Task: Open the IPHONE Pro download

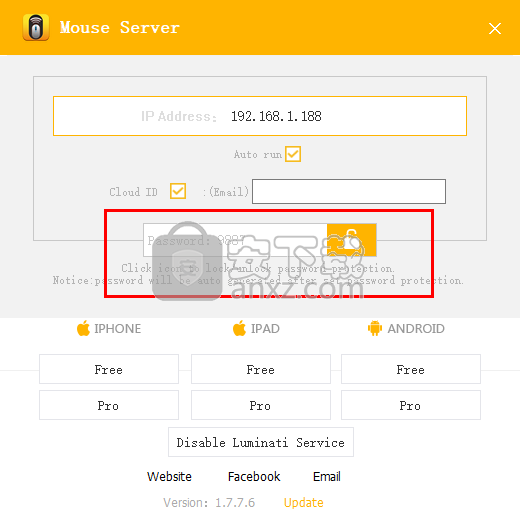Action: tap(109, 405)
